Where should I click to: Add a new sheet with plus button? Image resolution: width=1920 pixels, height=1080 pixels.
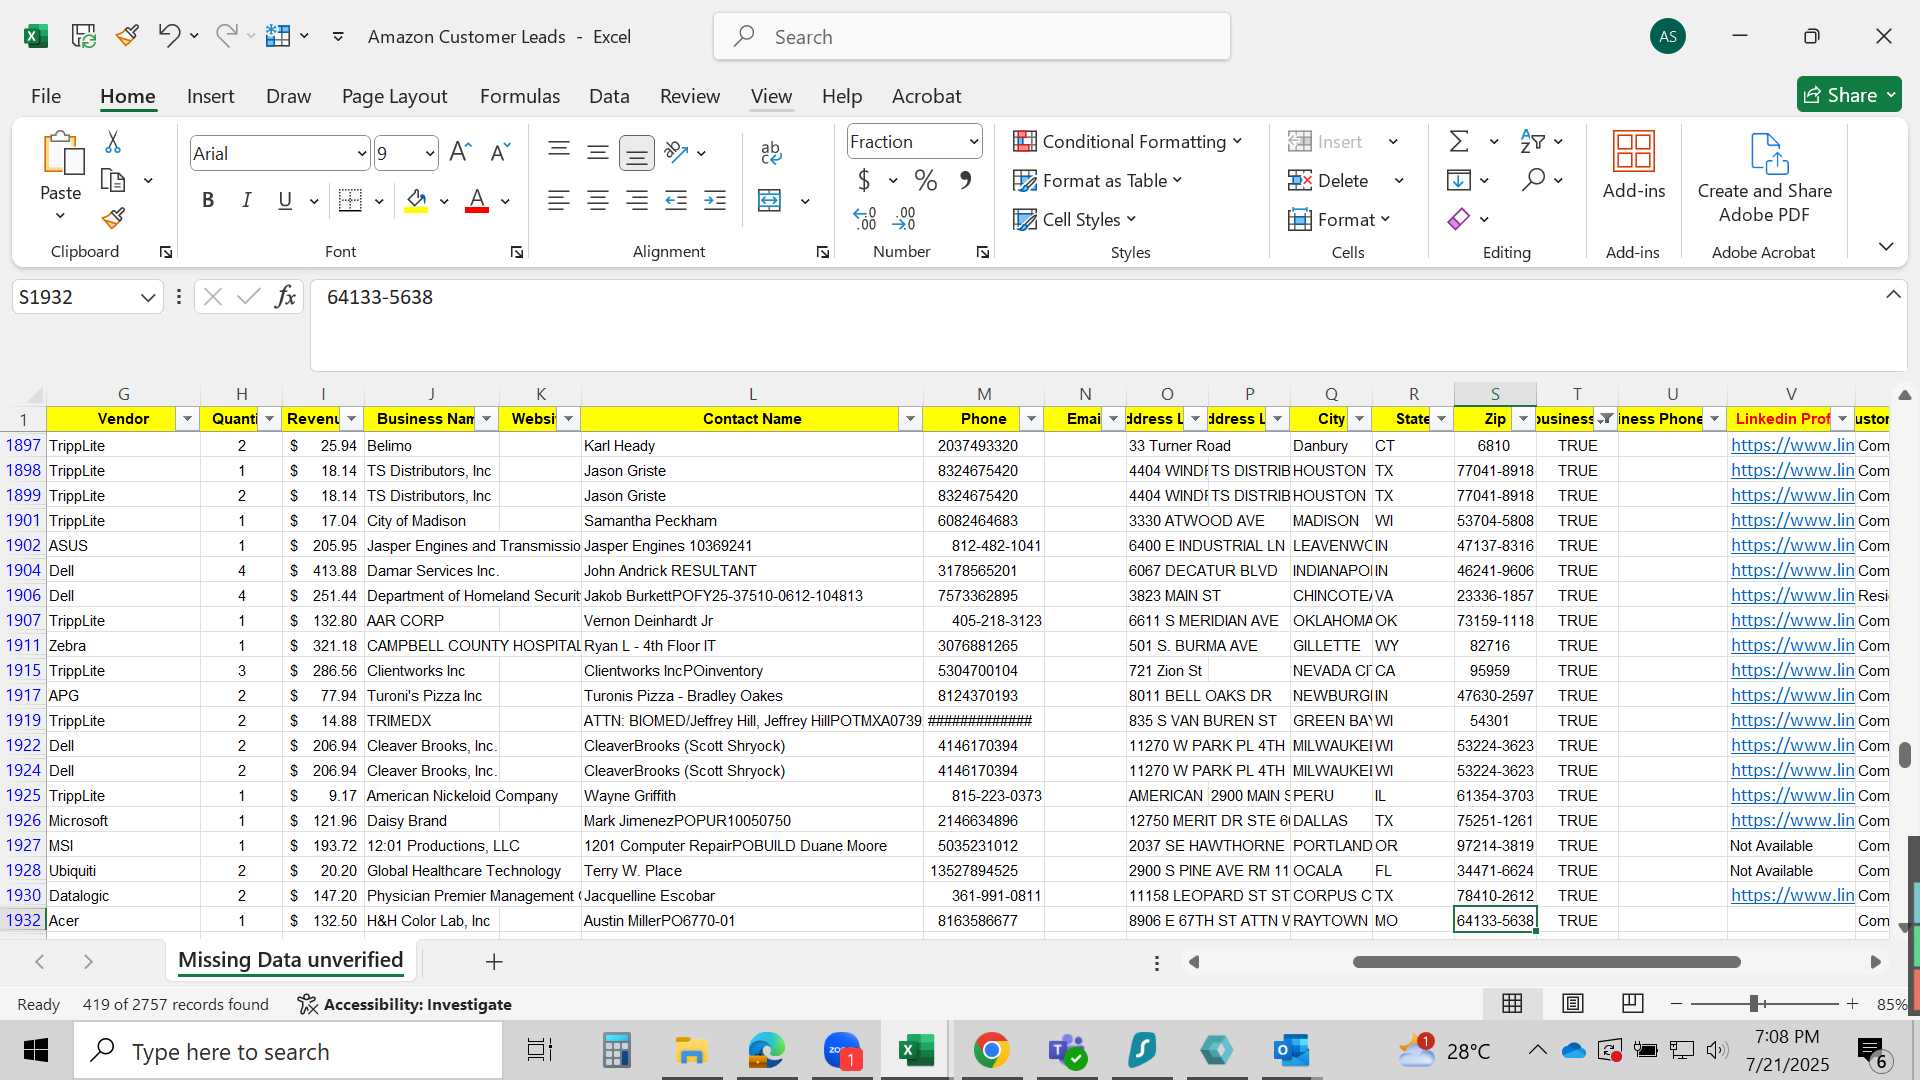[494, 962]
